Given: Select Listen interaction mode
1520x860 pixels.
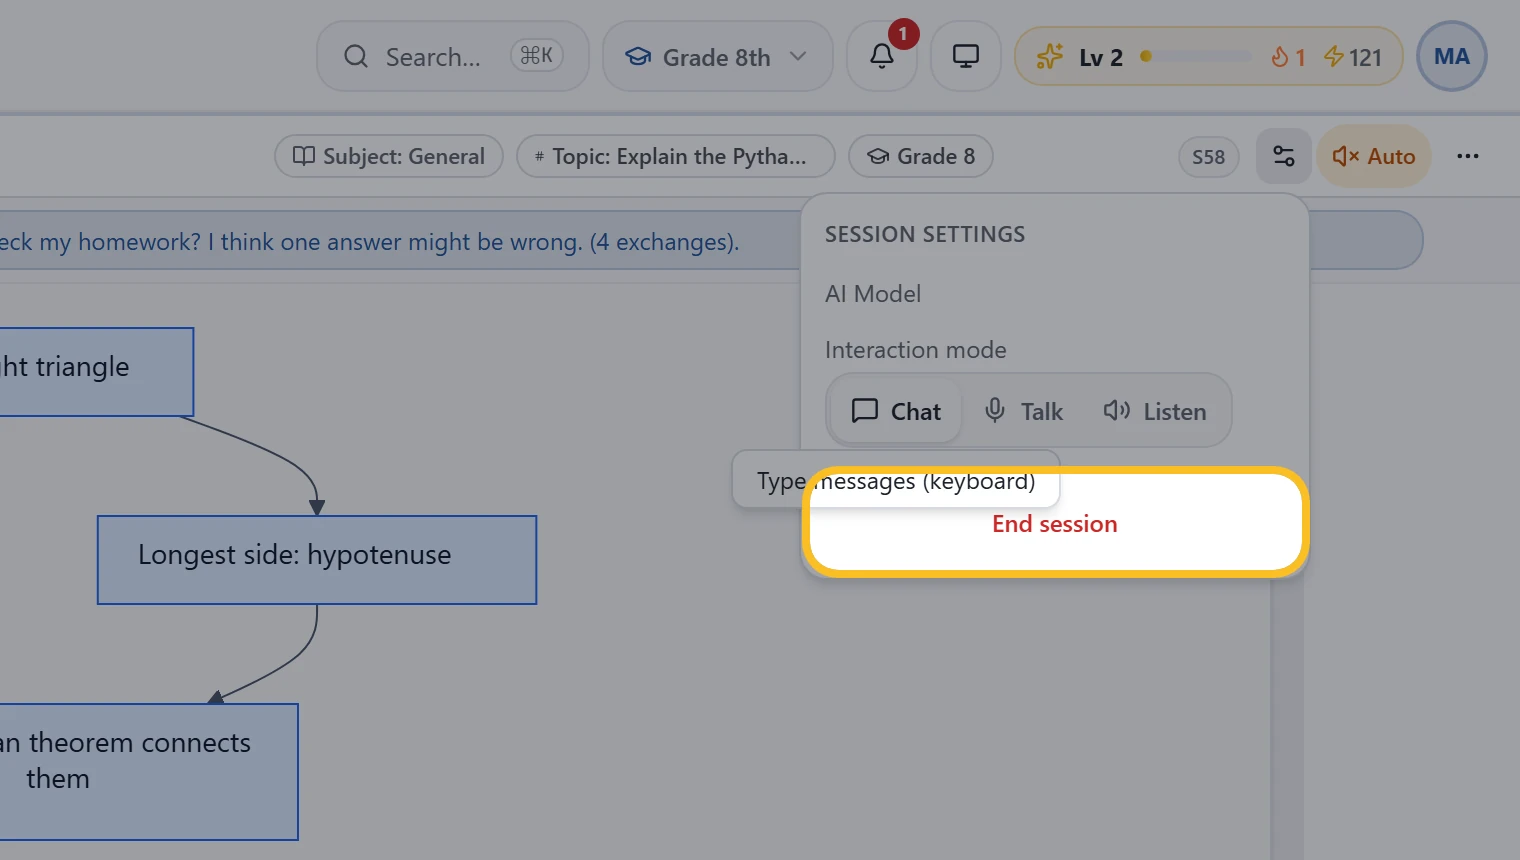Looking at the screenshot, I should pyautogui.click(x=1155, y=411).
